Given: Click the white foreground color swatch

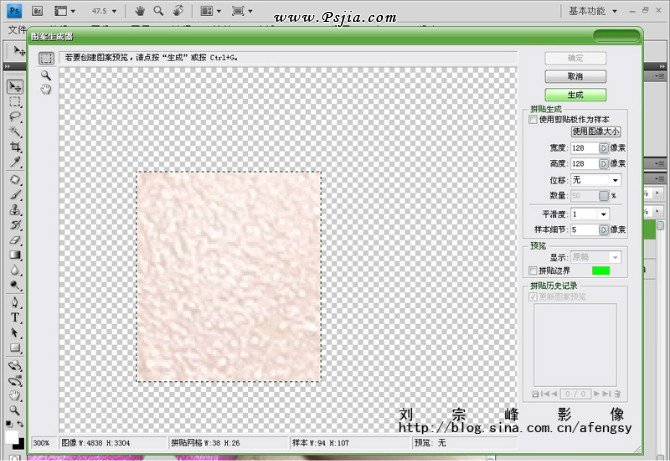Looking at the screenshot, I should pos(12,438).
